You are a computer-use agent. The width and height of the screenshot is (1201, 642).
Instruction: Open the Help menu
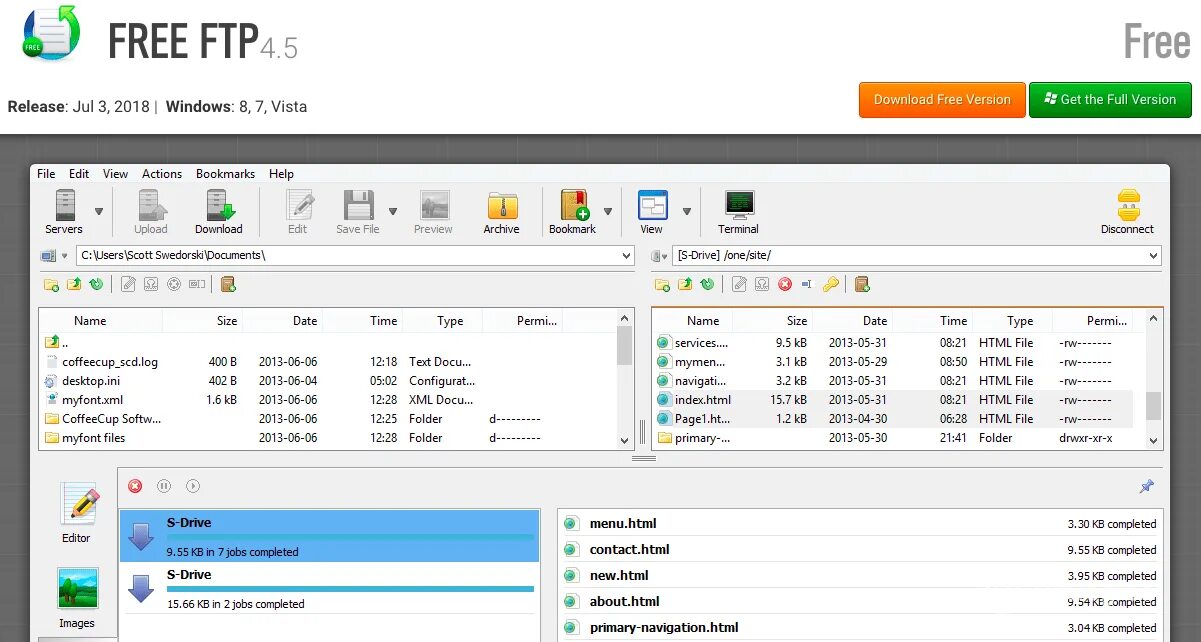click(x=282, y=174)
